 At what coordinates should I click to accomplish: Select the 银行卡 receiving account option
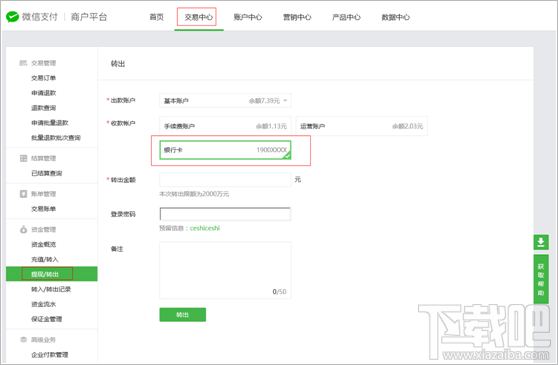click(x=225, y=150)
